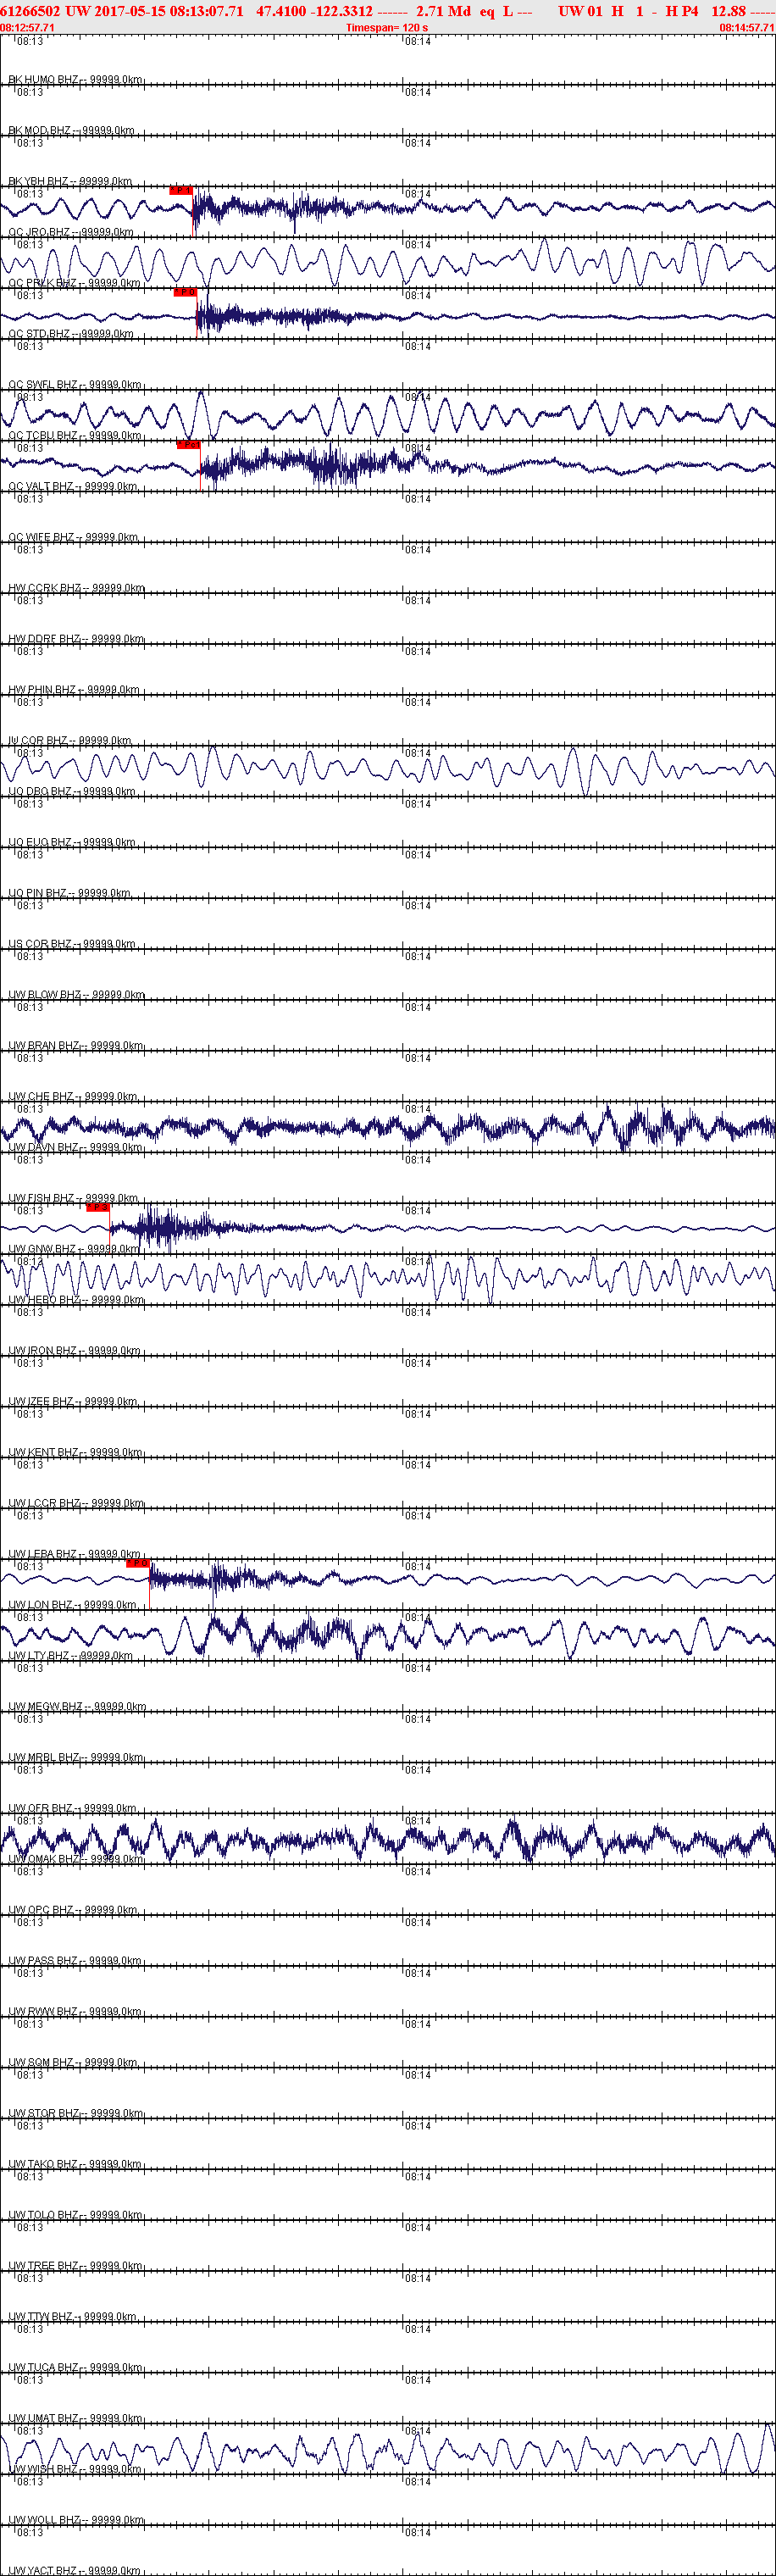Select the SWFL BHZ channel label

(x=74, y=384)
